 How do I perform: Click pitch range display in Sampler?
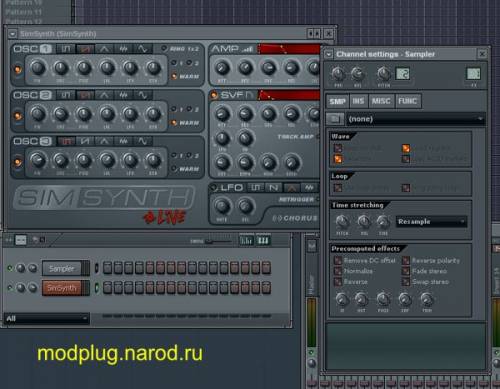403,74
